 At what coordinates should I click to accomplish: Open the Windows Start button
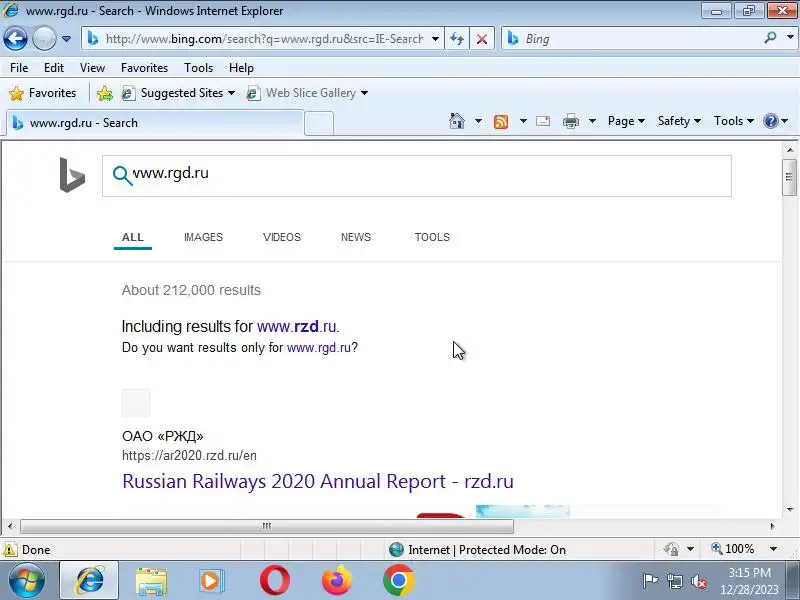[x=27, y=581]
